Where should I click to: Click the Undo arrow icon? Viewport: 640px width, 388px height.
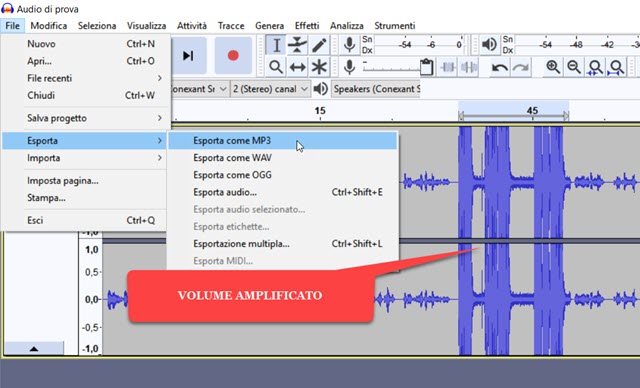click(500, 67)
